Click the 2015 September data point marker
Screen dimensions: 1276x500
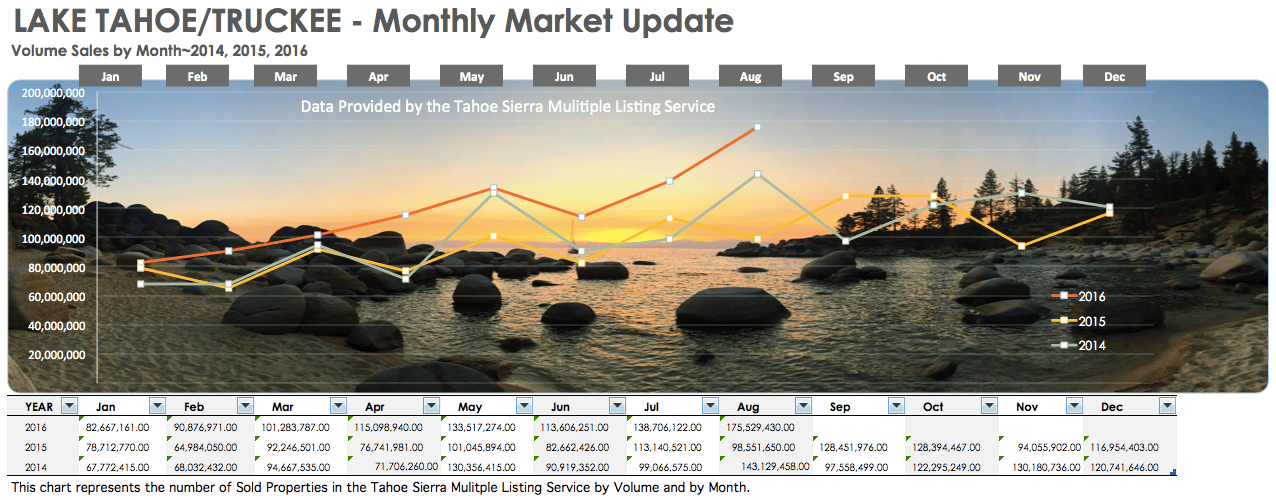pos(845,196)
